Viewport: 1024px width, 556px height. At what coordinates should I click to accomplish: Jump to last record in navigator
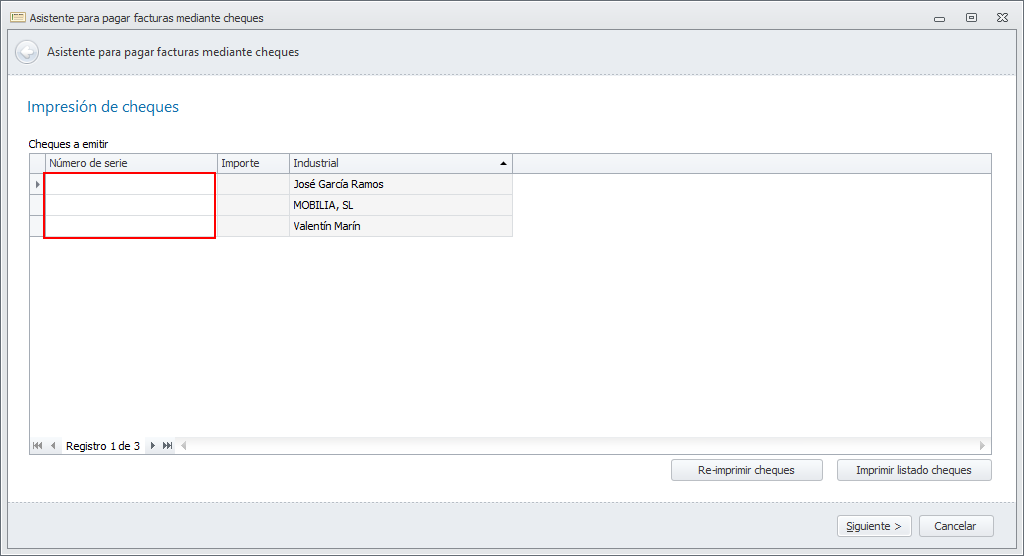[x=168, y=446]
